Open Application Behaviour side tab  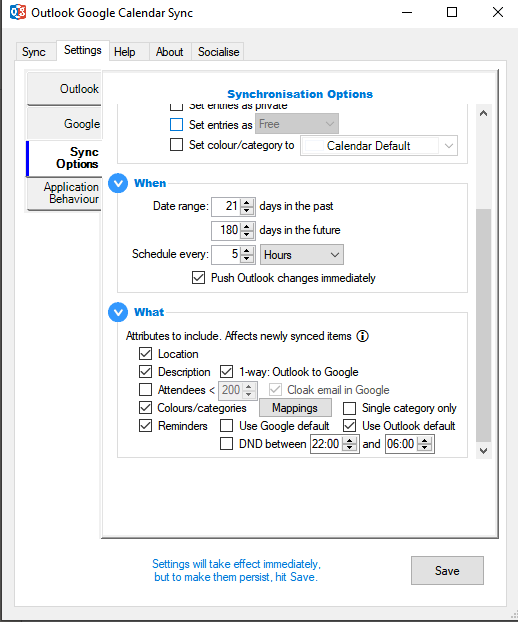coord(65,193)
